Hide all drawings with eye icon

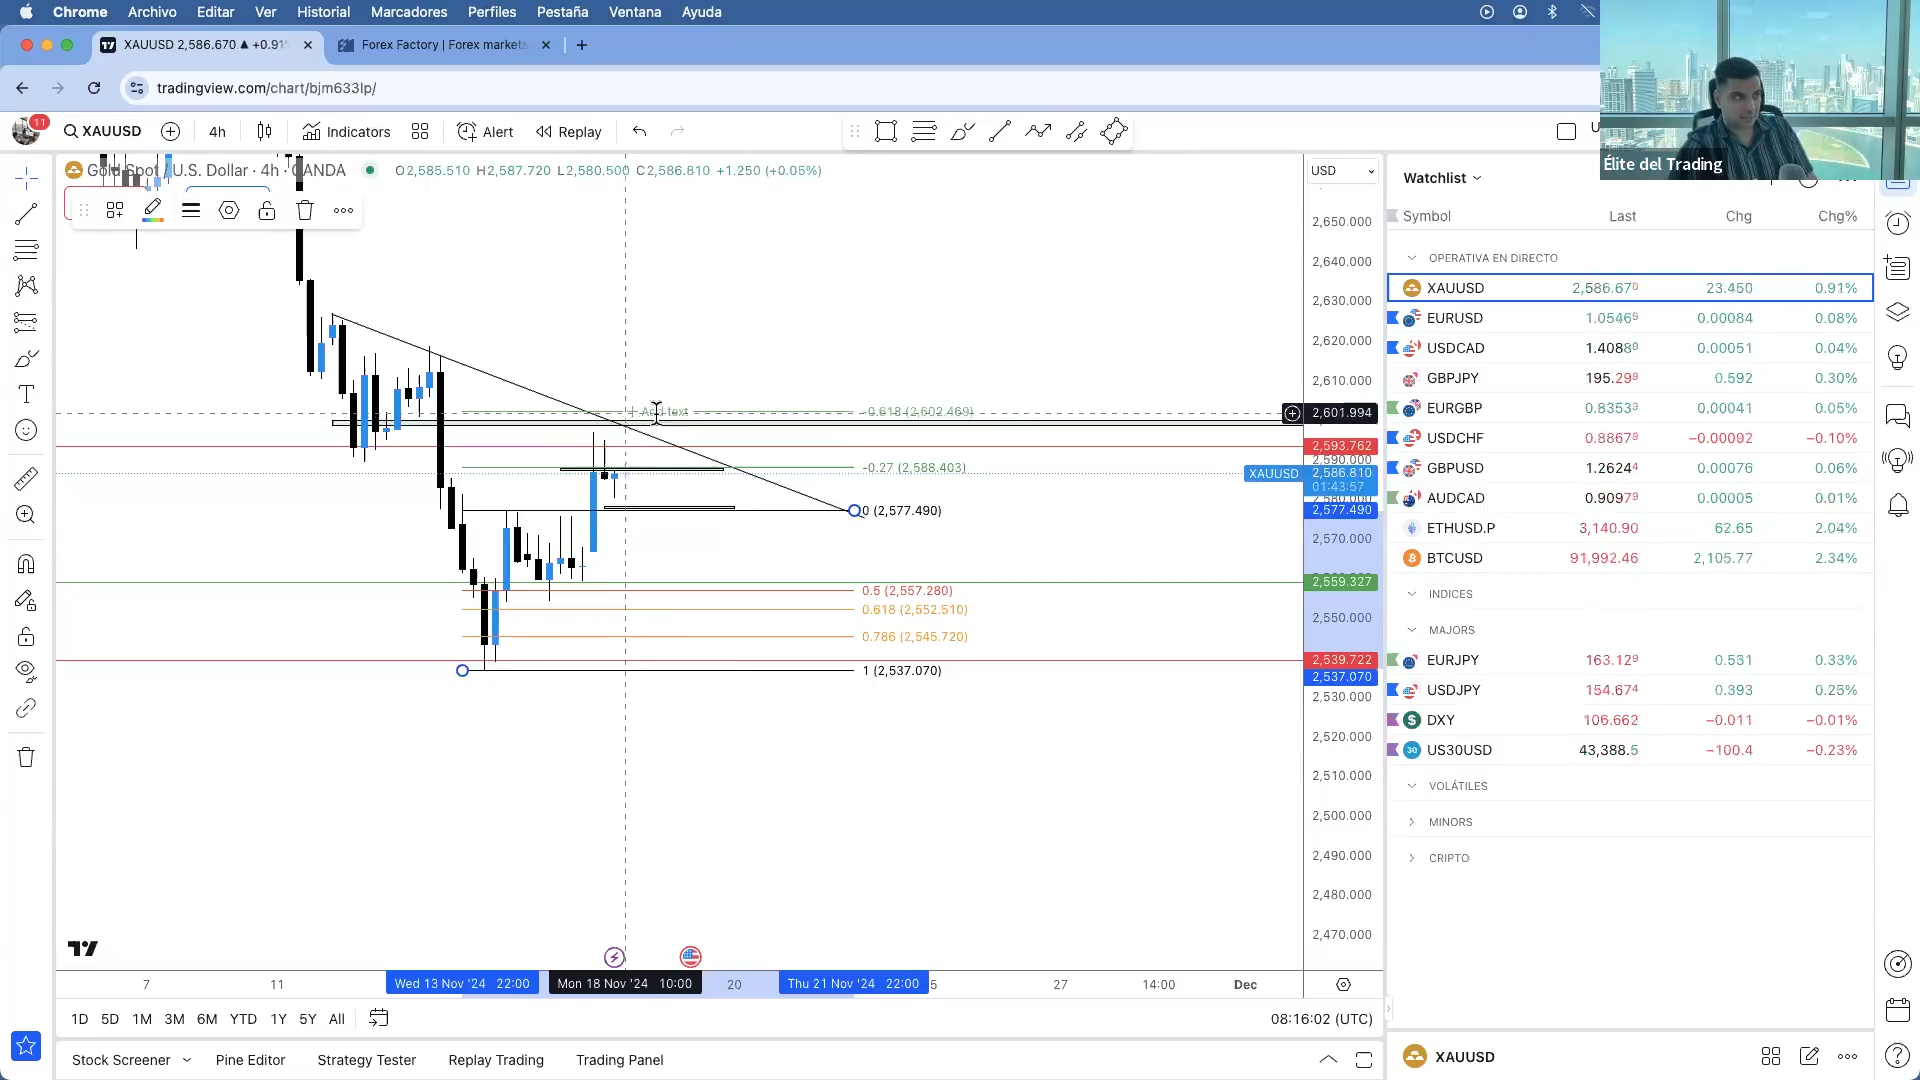coord(26,670)
